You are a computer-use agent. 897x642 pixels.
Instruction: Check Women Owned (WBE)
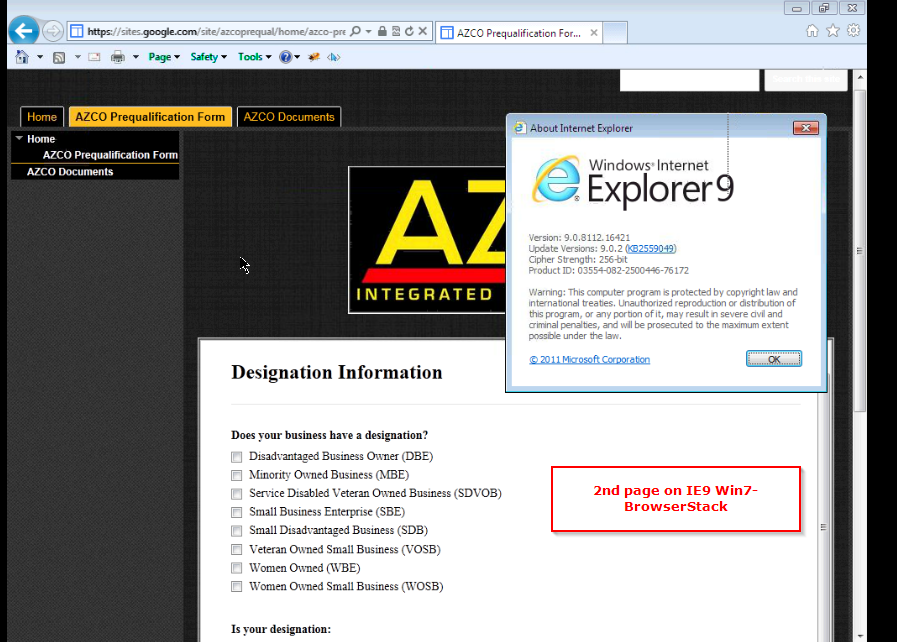click(x=236, y=568)
